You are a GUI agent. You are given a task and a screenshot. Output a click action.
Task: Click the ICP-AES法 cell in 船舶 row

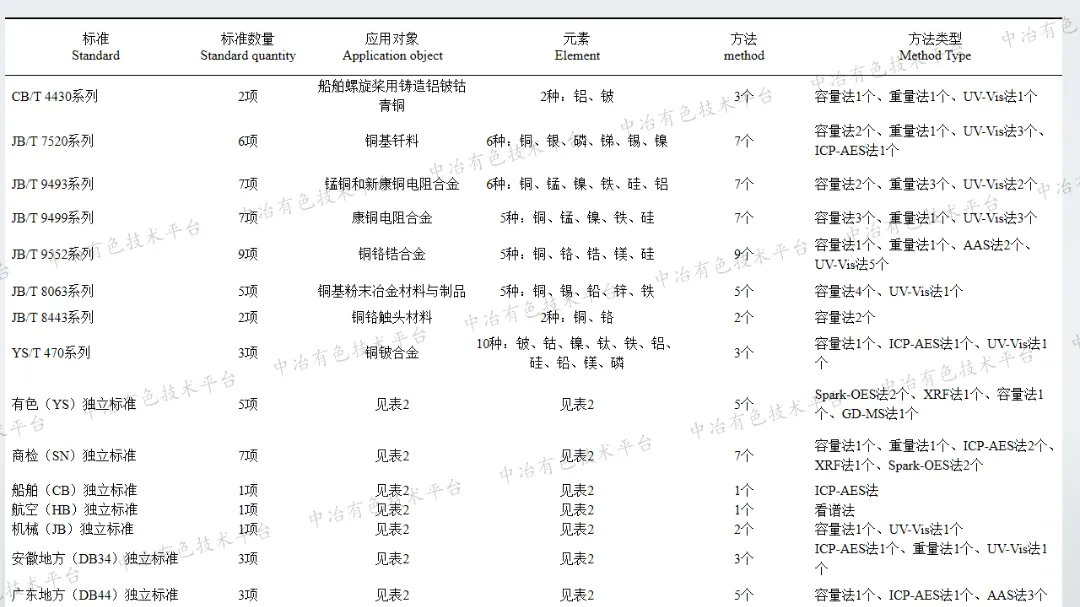pos(847,491)
